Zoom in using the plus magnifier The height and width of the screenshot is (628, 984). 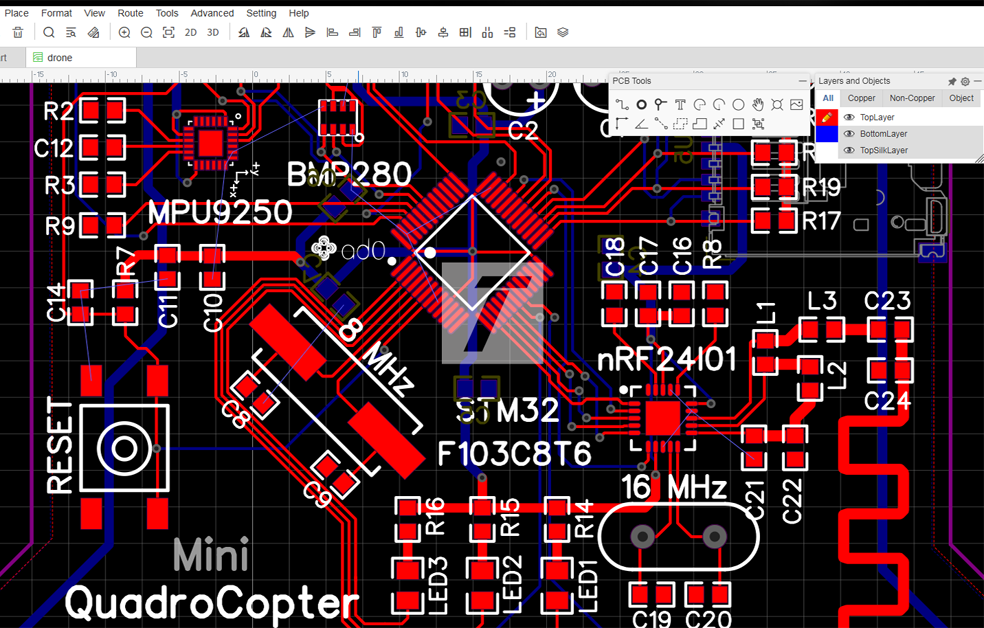click(124, 33)
